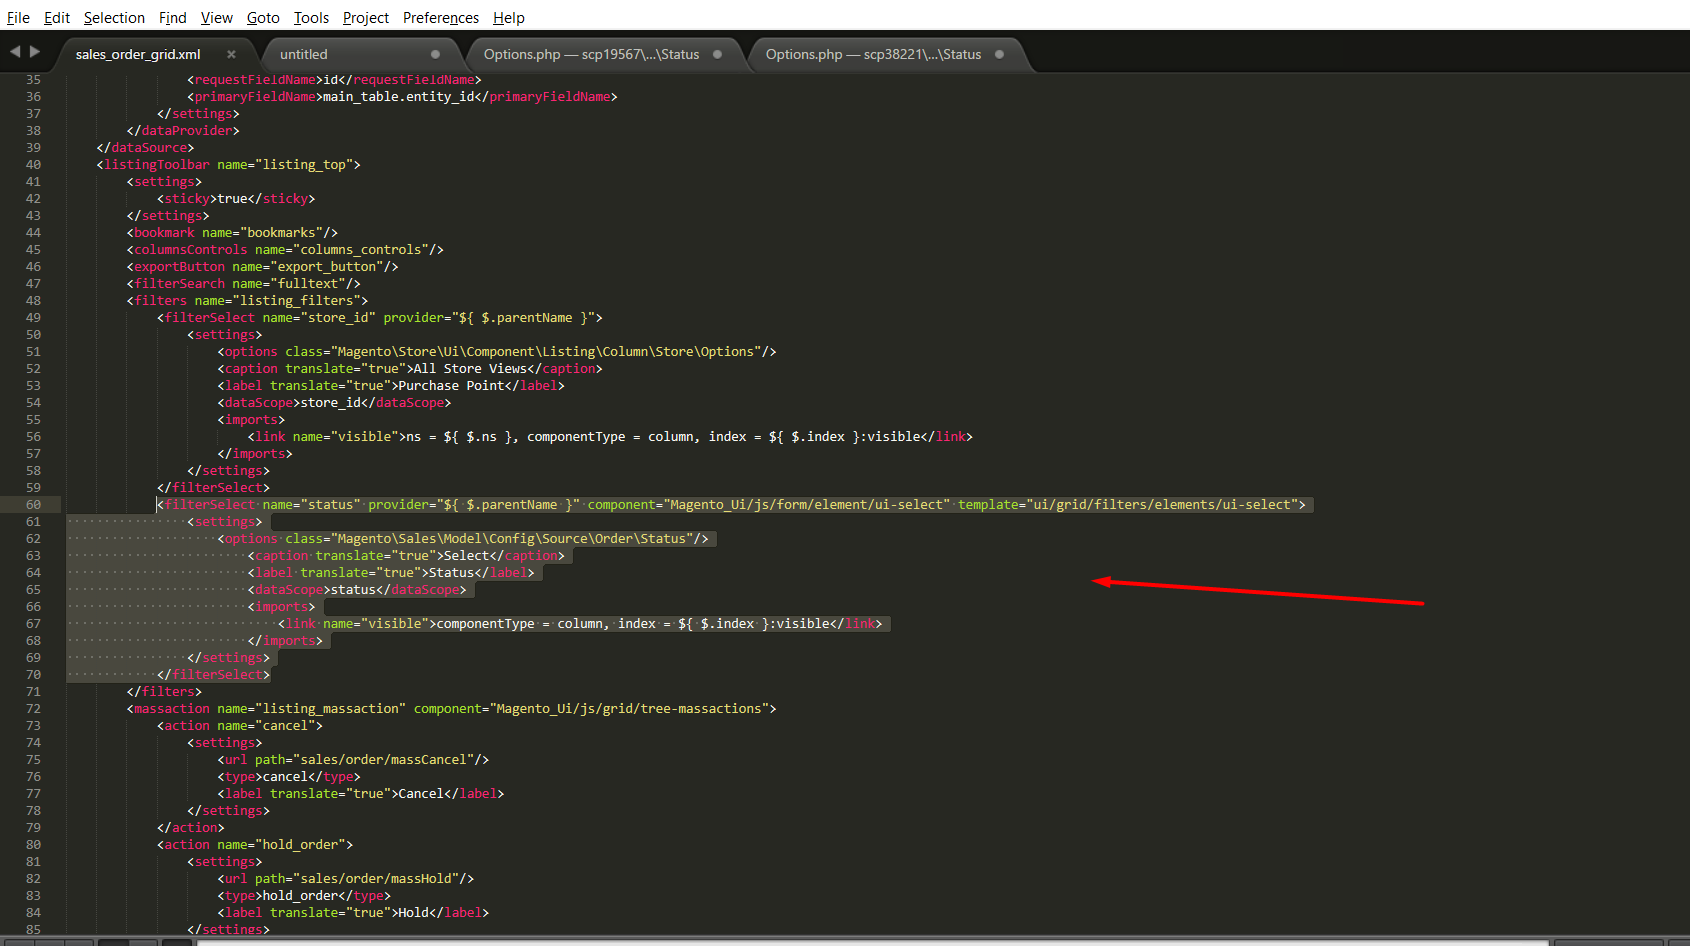Click the unsaved-changes dot on untitled tab
Image resolution: width=1690 pixels, height=946 pixels.
tap(434, 54)
